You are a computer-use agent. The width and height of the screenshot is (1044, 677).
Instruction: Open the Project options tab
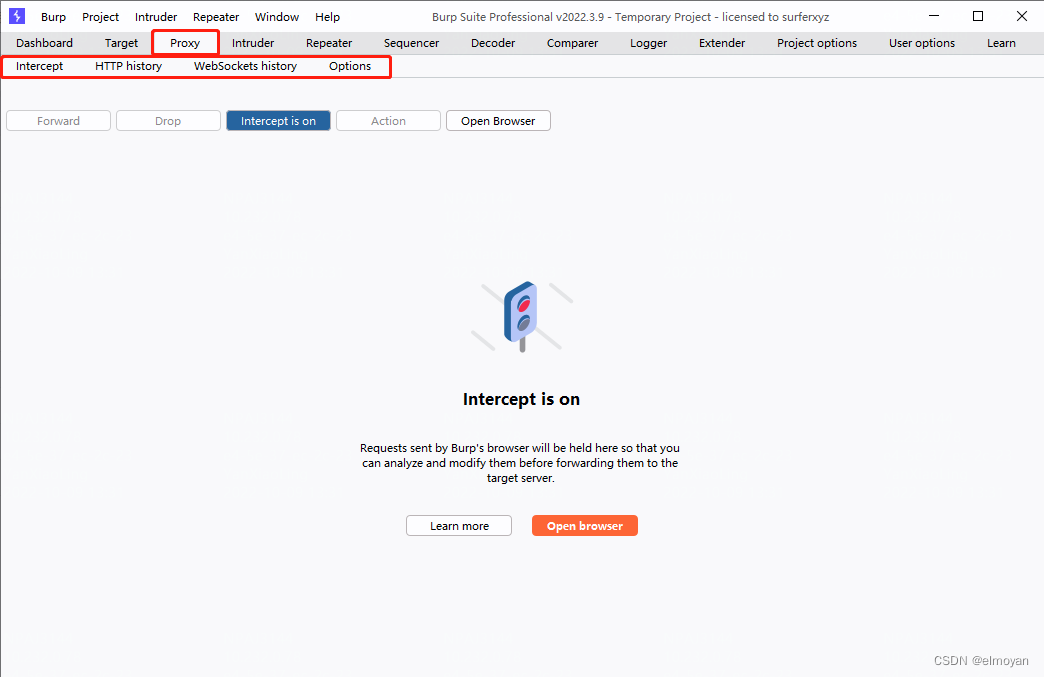[817, 43]
